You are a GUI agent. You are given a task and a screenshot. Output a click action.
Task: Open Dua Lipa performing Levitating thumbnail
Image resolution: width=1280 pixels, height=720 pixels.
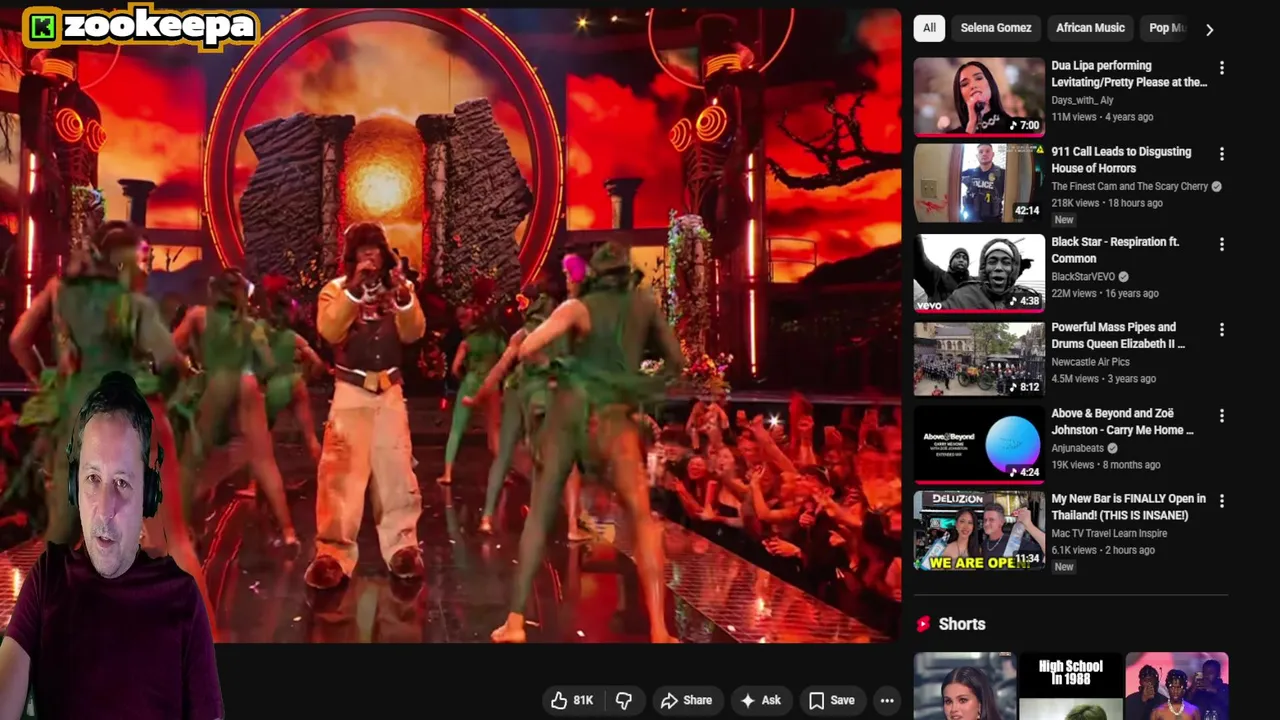979,96
